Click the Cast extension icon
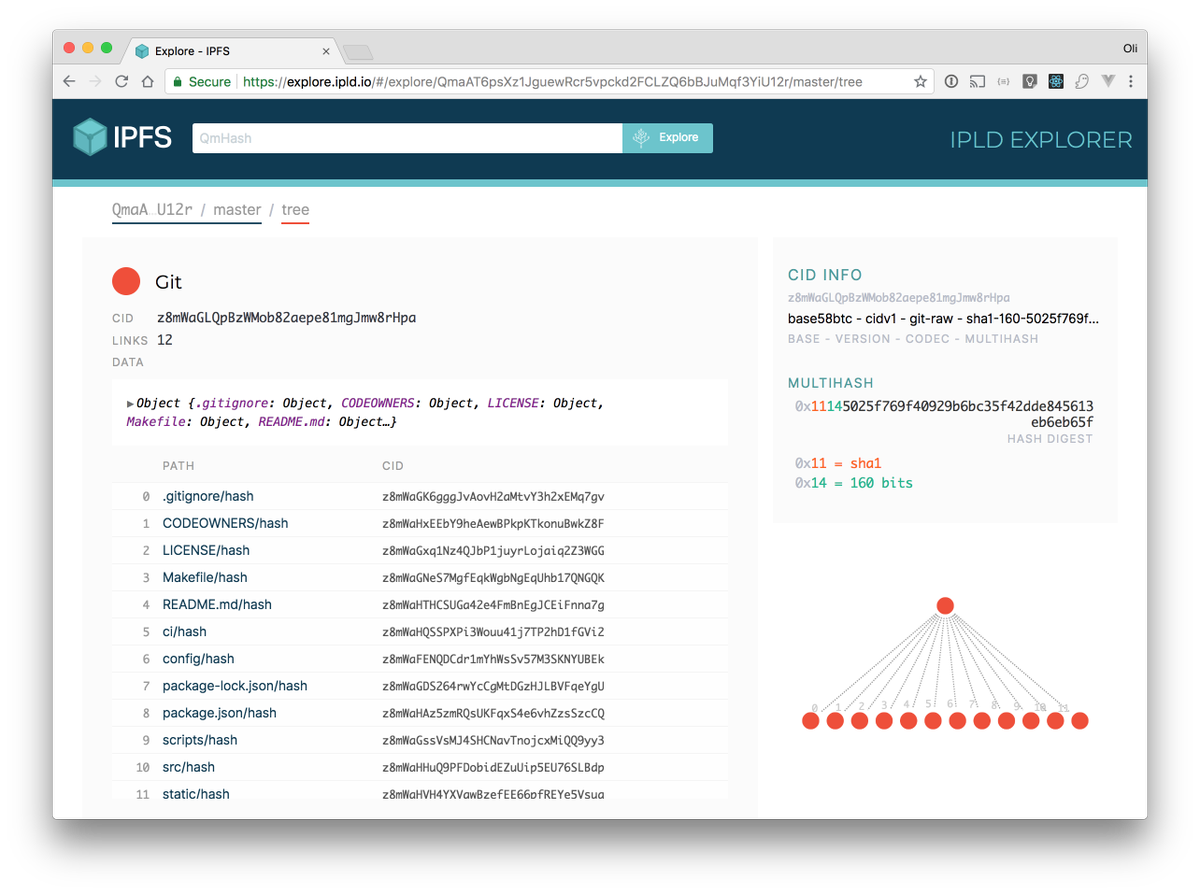 coord(977,82)
